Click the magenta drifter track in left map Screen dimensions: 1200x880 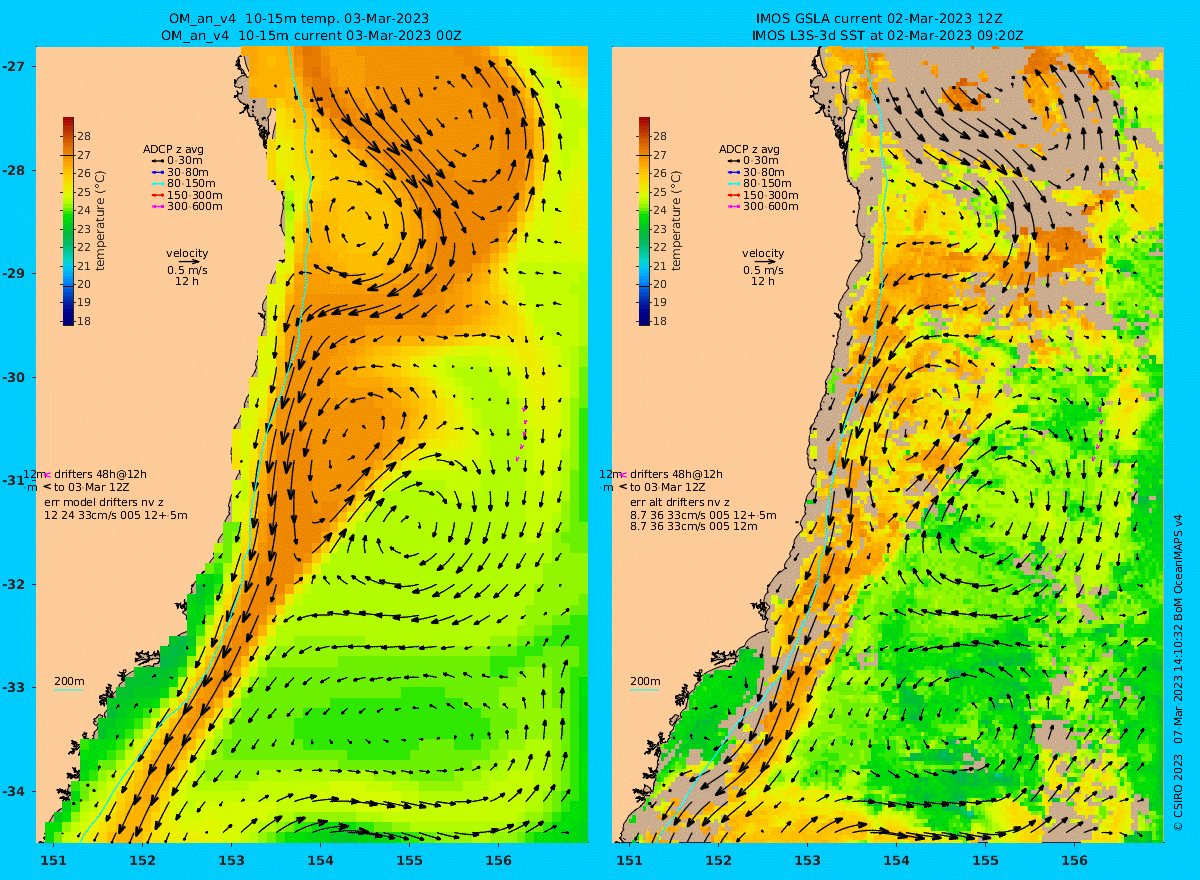[521, 433]
